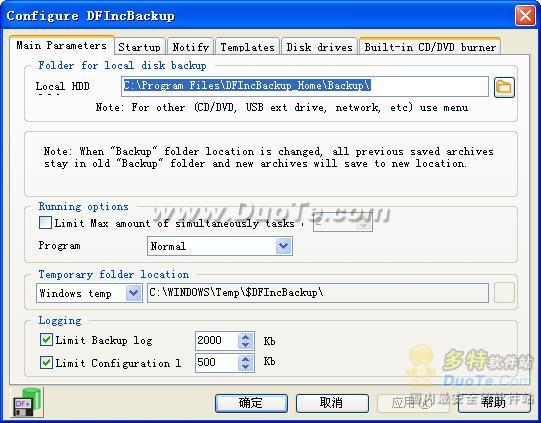The image size is (541, 423).
Task: Click the Local HDD backup path field
Action: (x=305, y=86)
